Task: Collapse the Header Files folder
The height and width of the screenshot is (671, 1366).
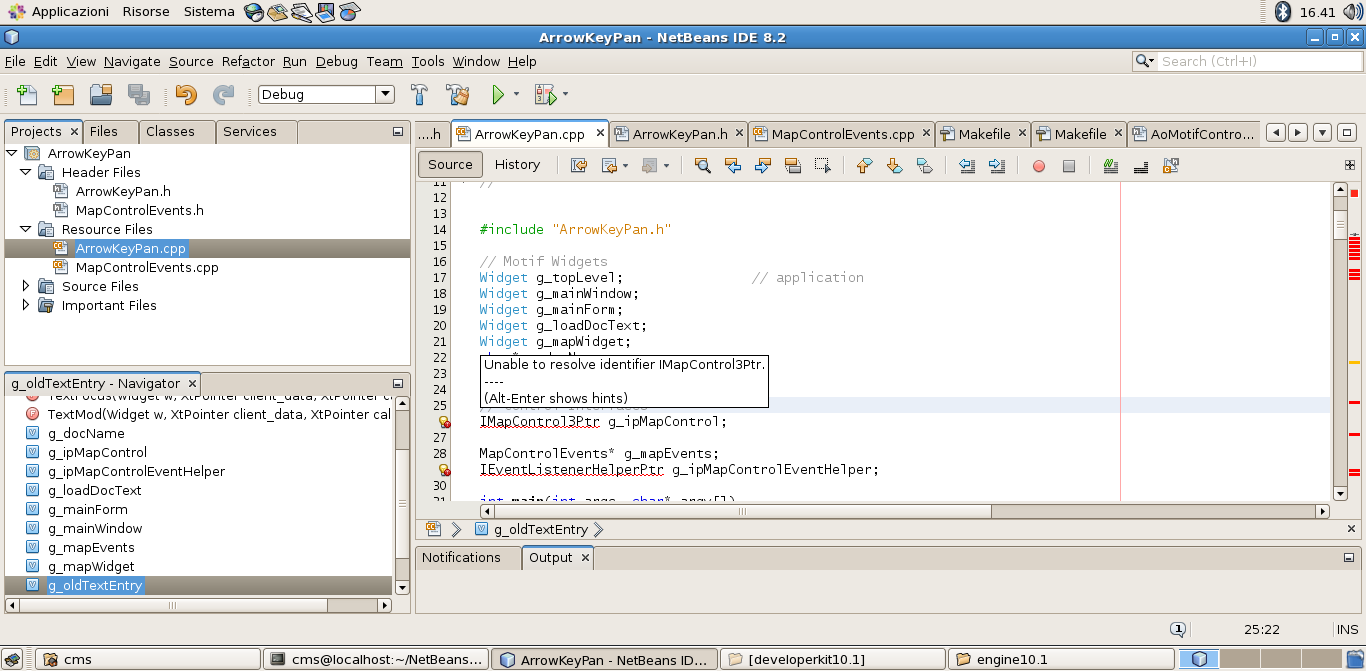Action: coord(26,172)
